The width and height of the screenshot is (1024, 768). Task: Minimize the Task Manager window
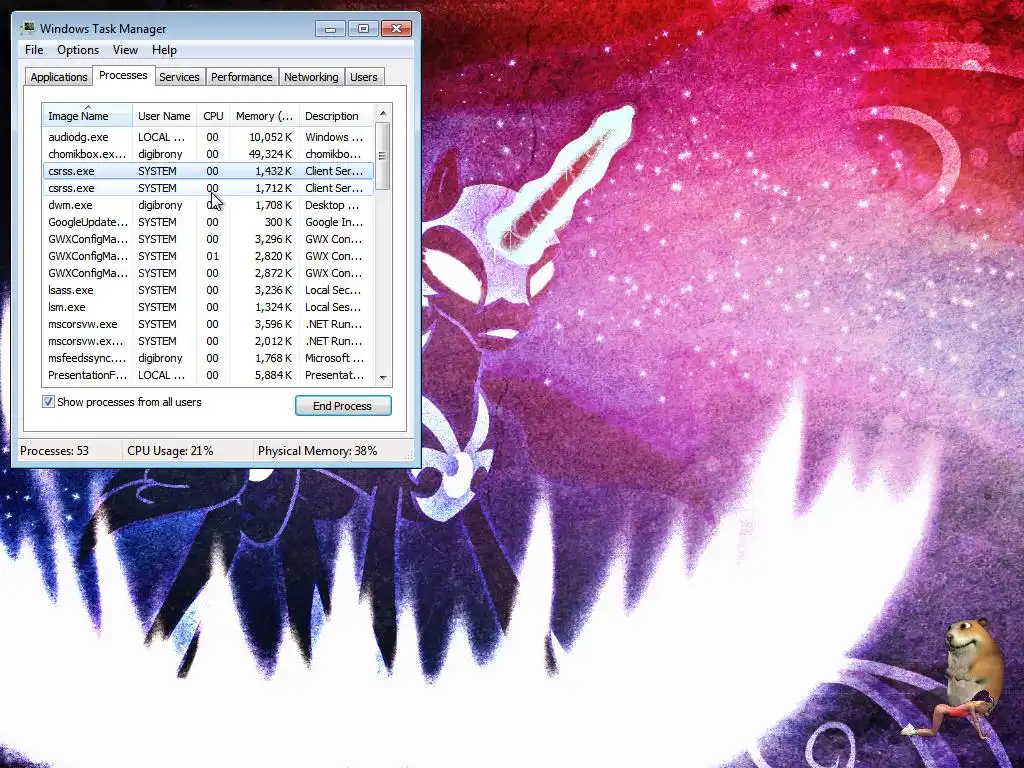[330, 29]
